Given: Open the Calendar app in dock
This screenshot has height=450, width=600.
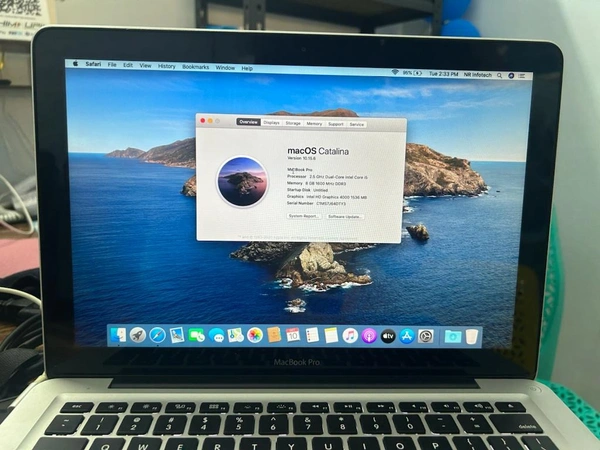Looking at the screenshot, I should coord(293,335).
